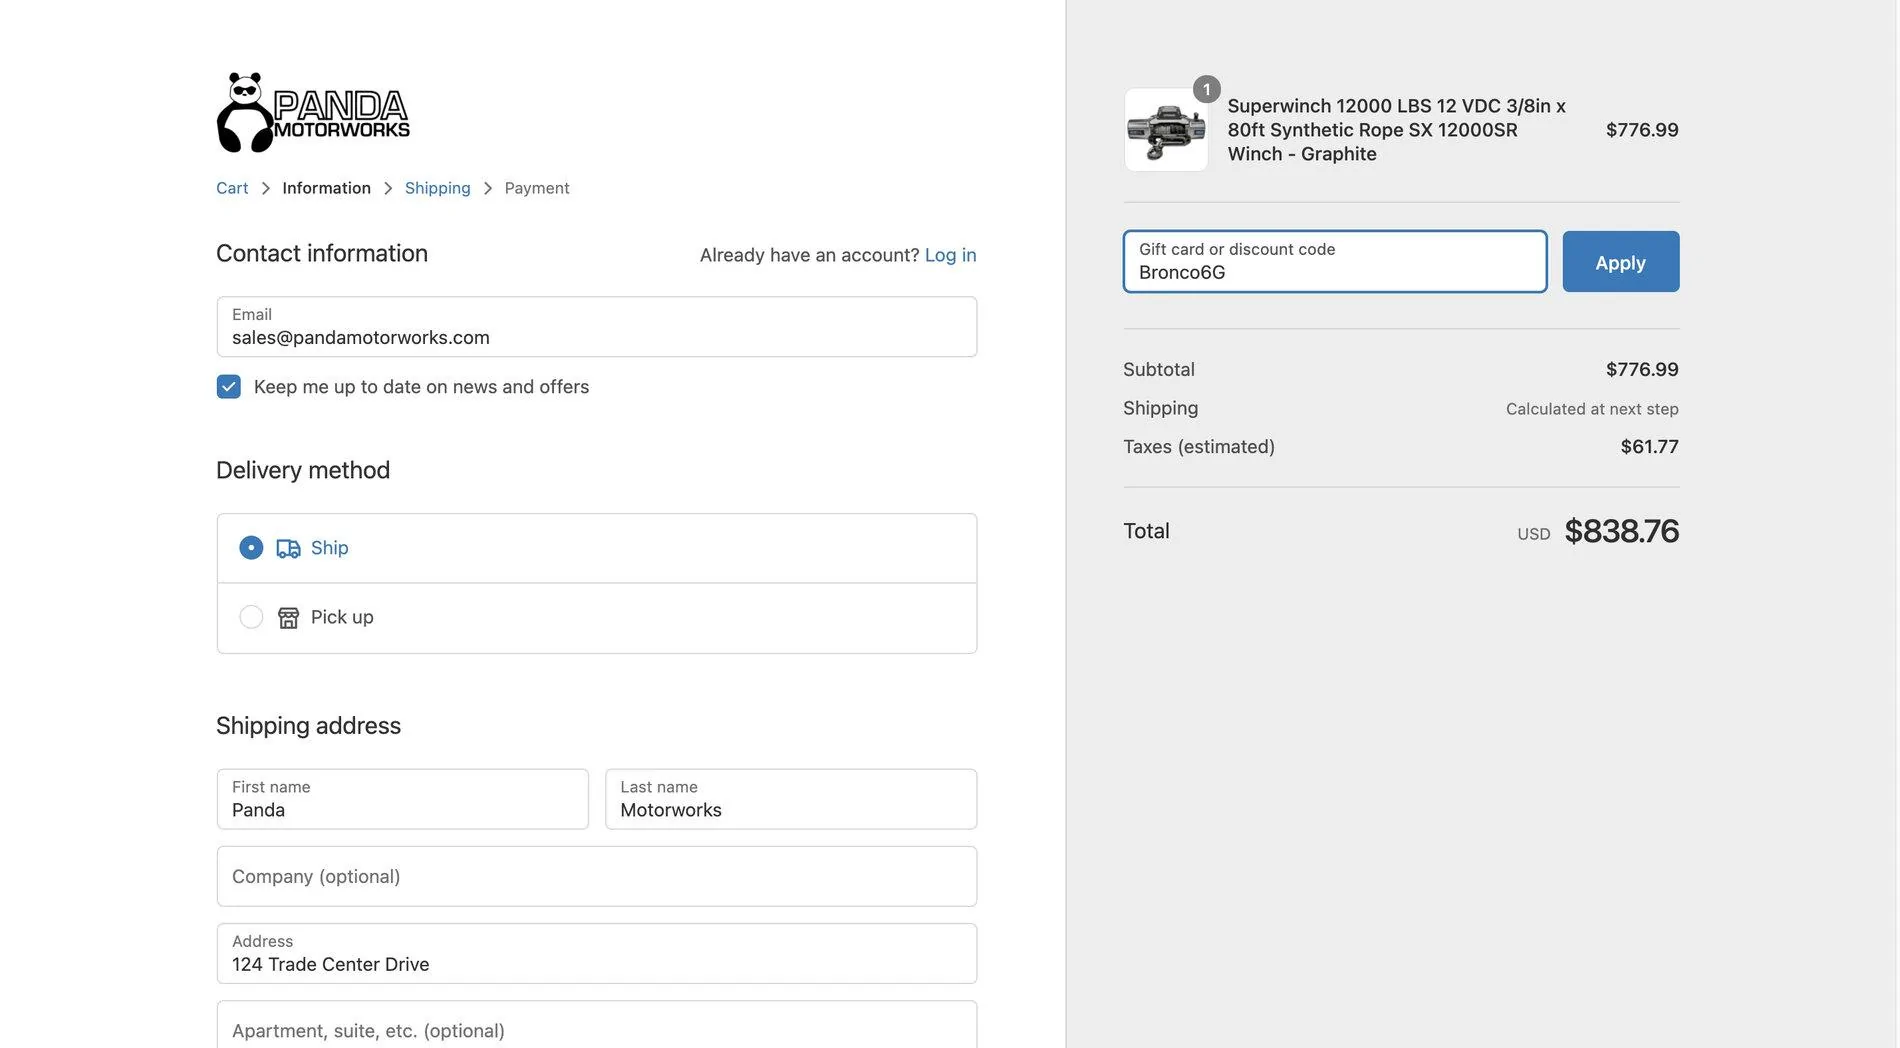Screen dimensions: 1900x1048
Task: Focus the Email input field
Action: (x=597, y=327)
